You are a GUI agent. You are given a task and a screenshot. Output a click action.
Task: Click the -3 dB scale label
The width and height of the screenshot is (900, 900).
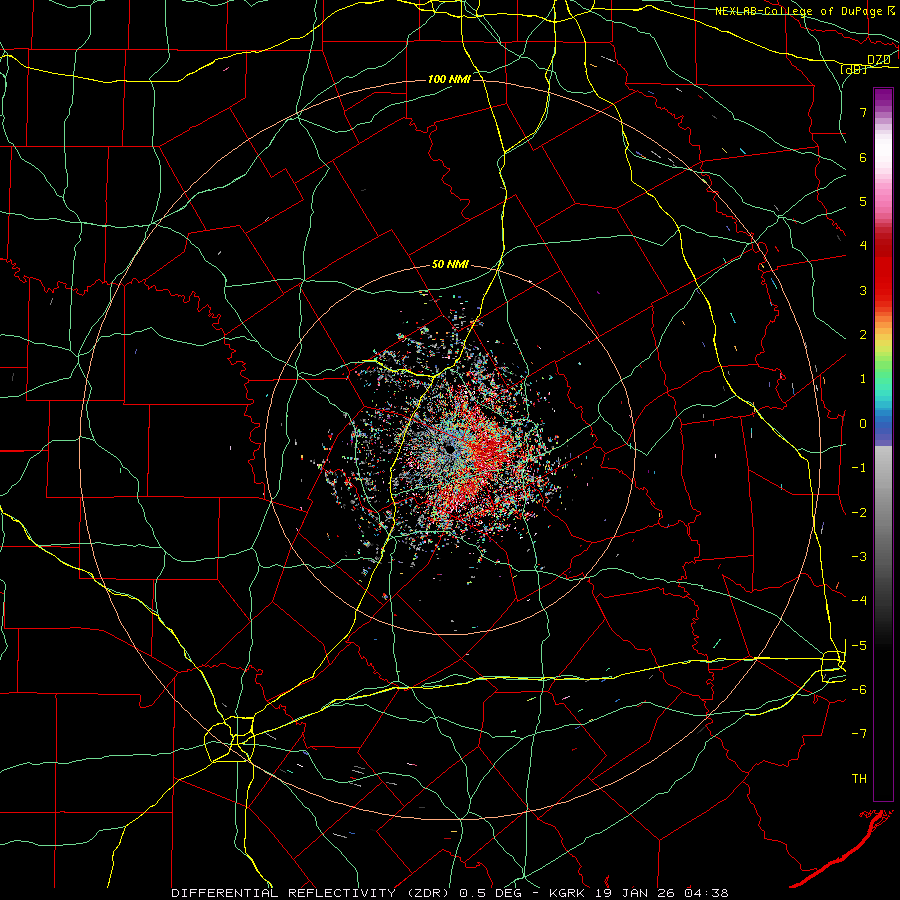859,557
